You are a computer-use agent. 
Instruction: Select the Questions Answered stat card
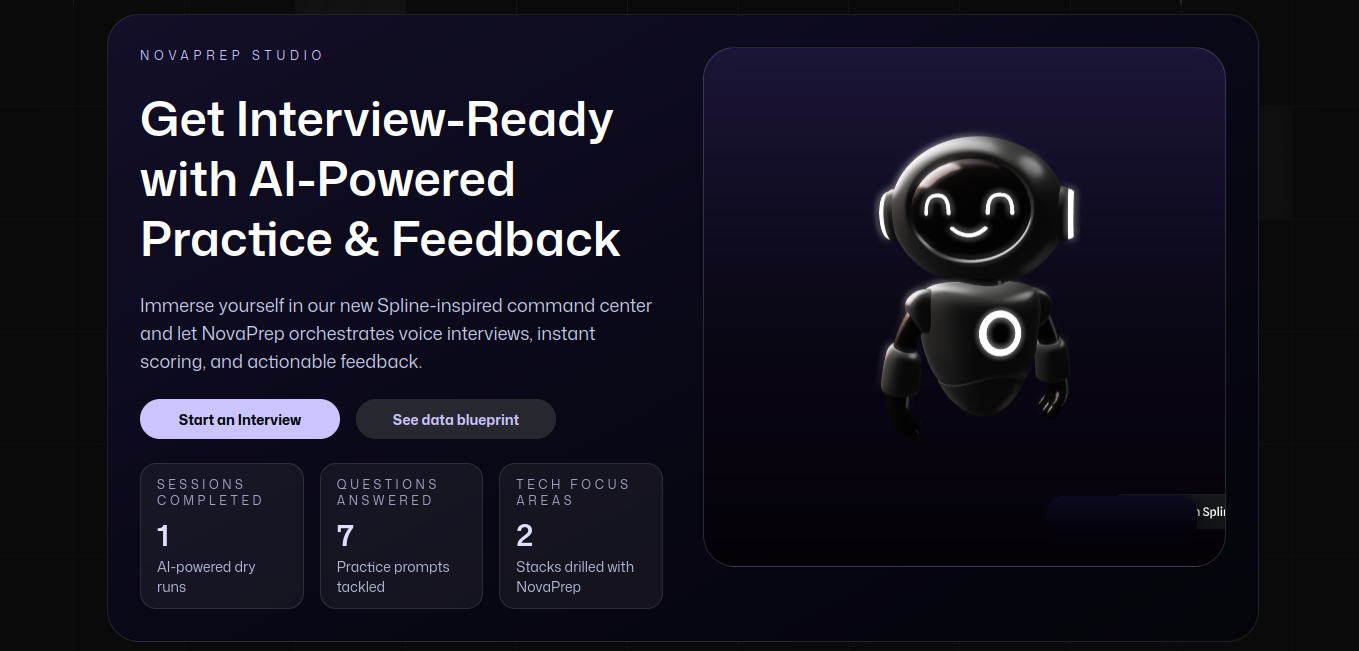(x=401, y=535)
